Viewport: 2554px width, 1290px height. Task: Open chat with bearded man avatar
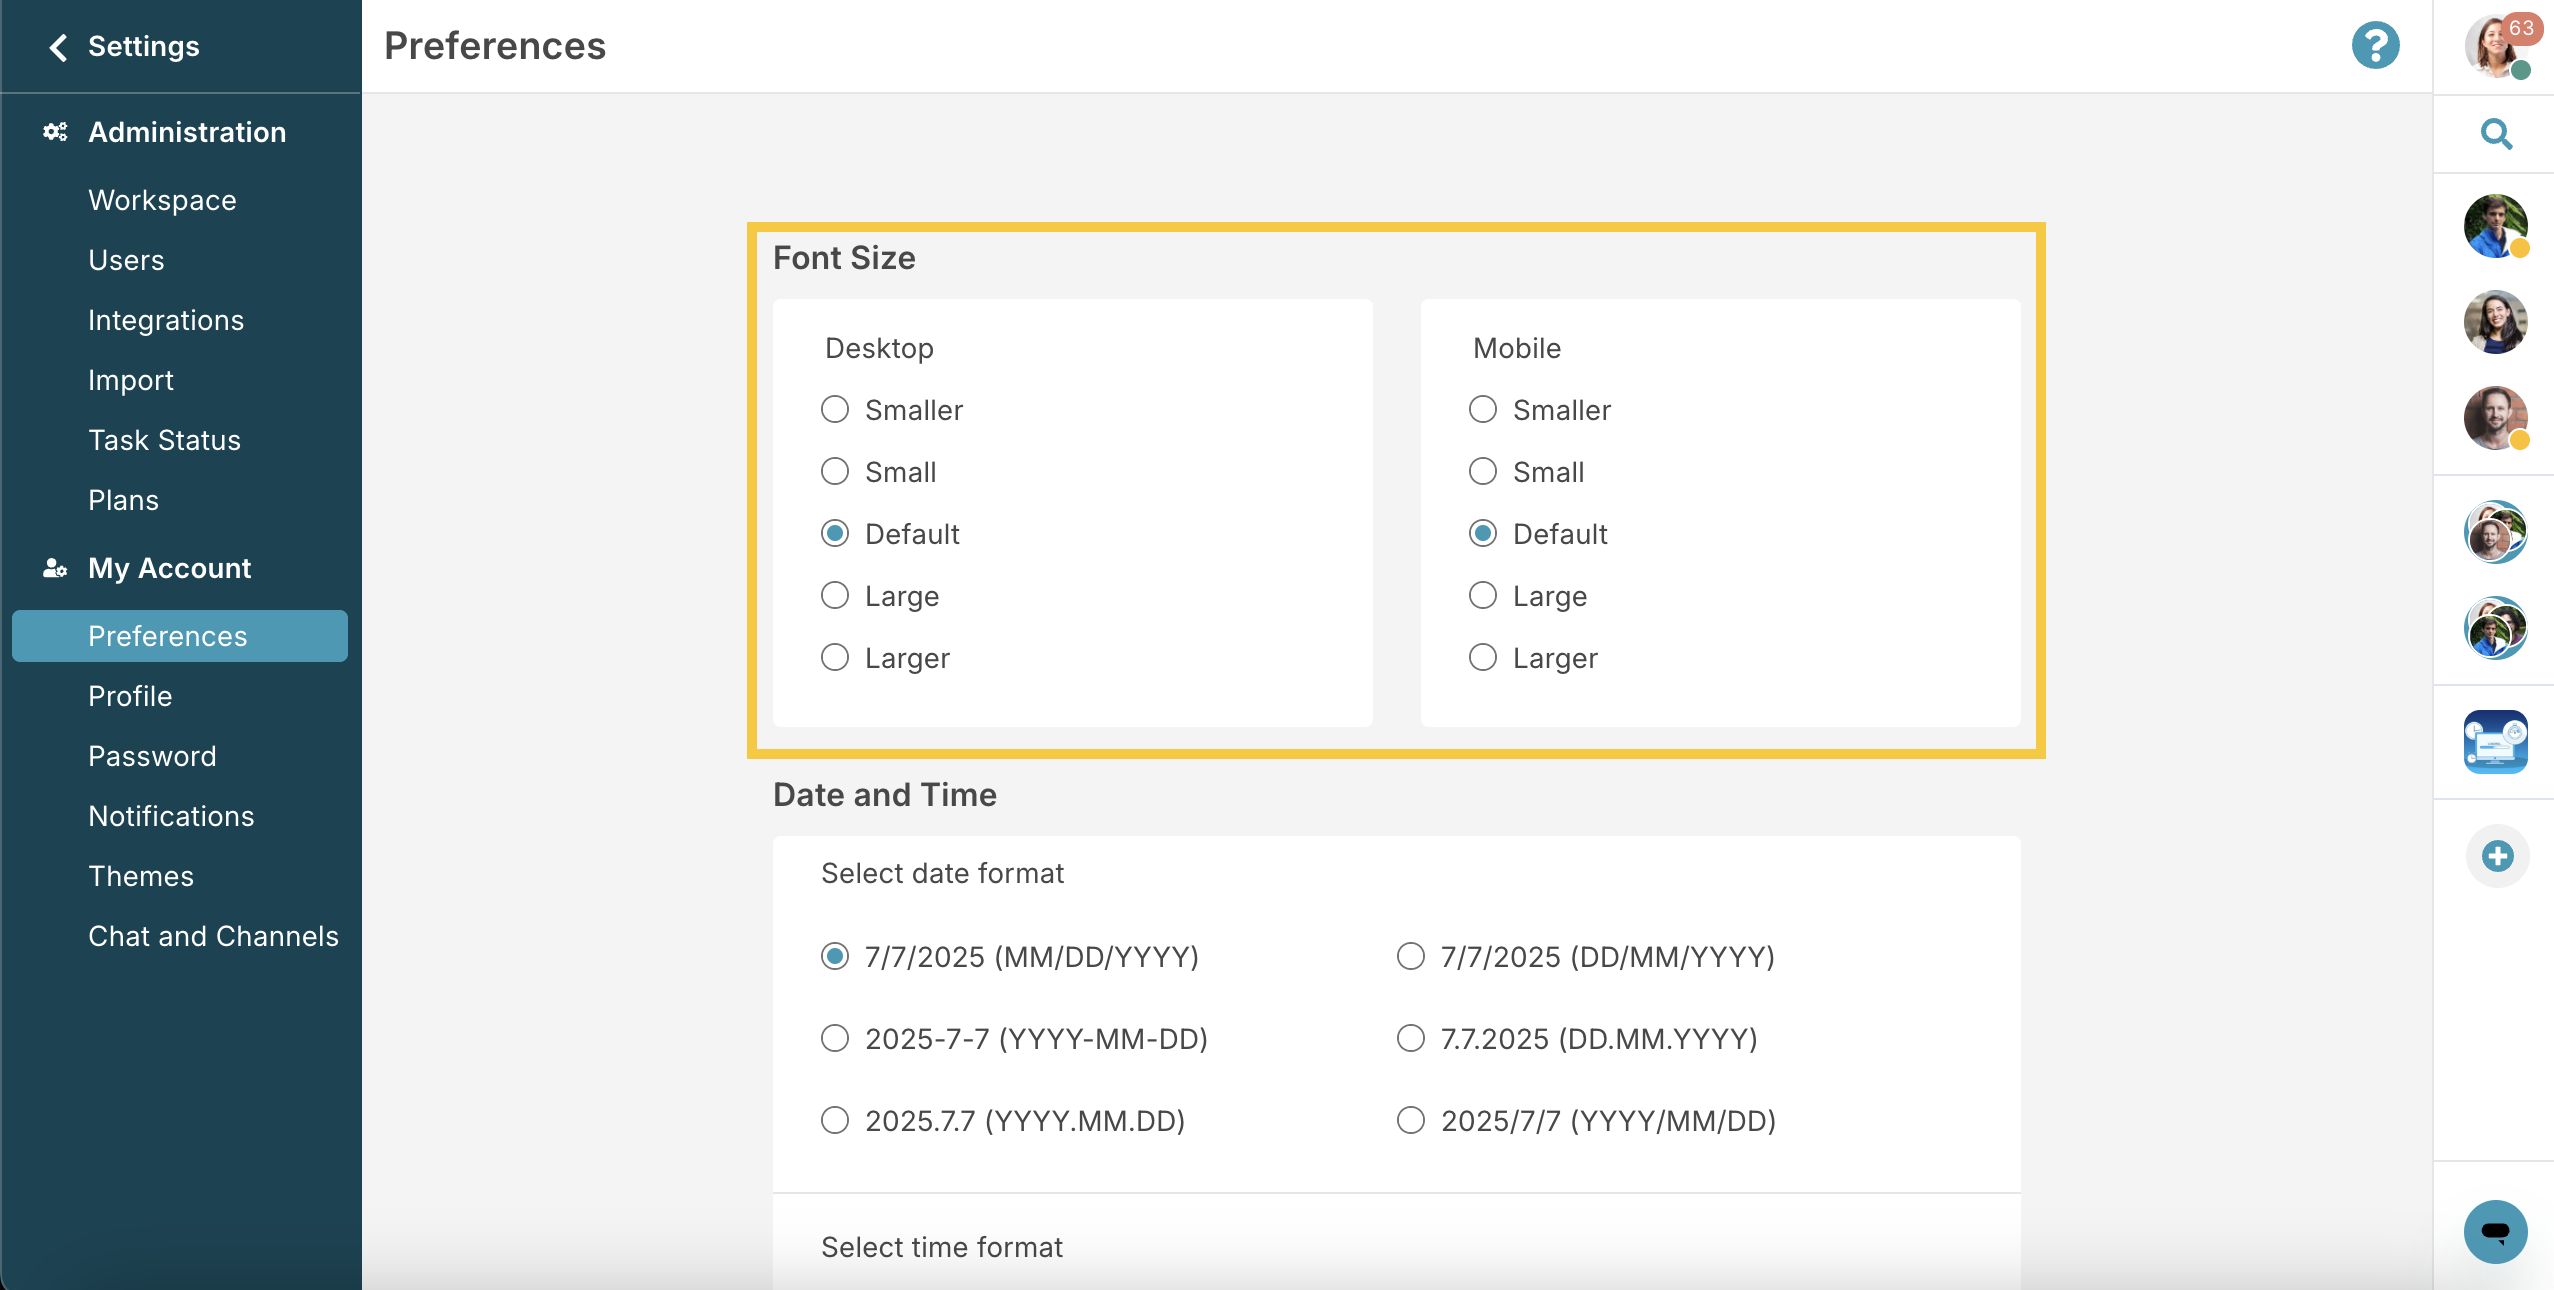coord(2496,418)
